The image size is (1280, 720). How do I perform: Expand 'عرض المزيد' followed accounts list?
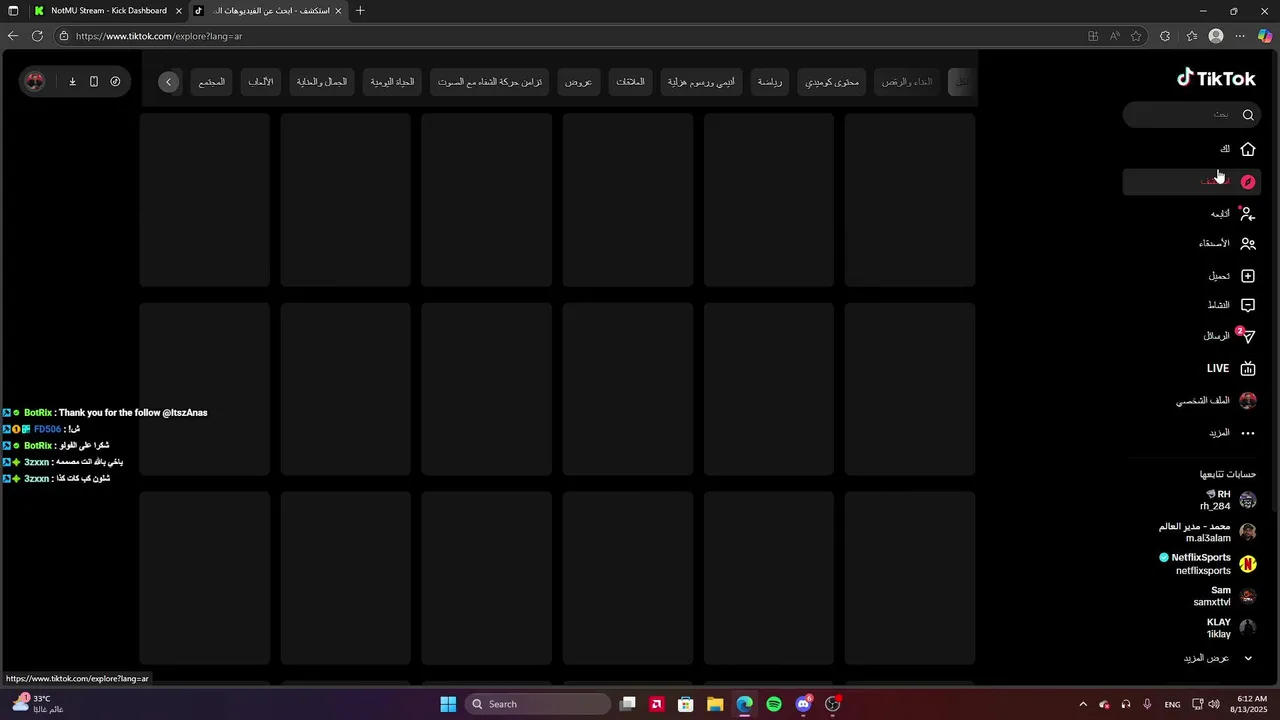pyautogui.click(x=1218, y=658)
